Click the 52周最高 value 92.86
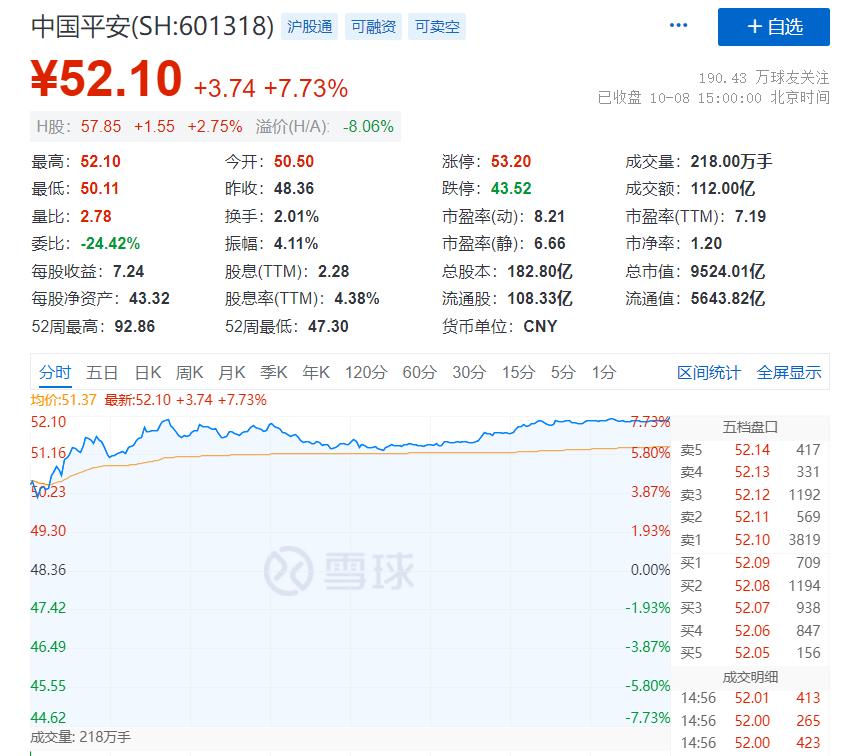 pyautogui.click(x=134, y=326)
